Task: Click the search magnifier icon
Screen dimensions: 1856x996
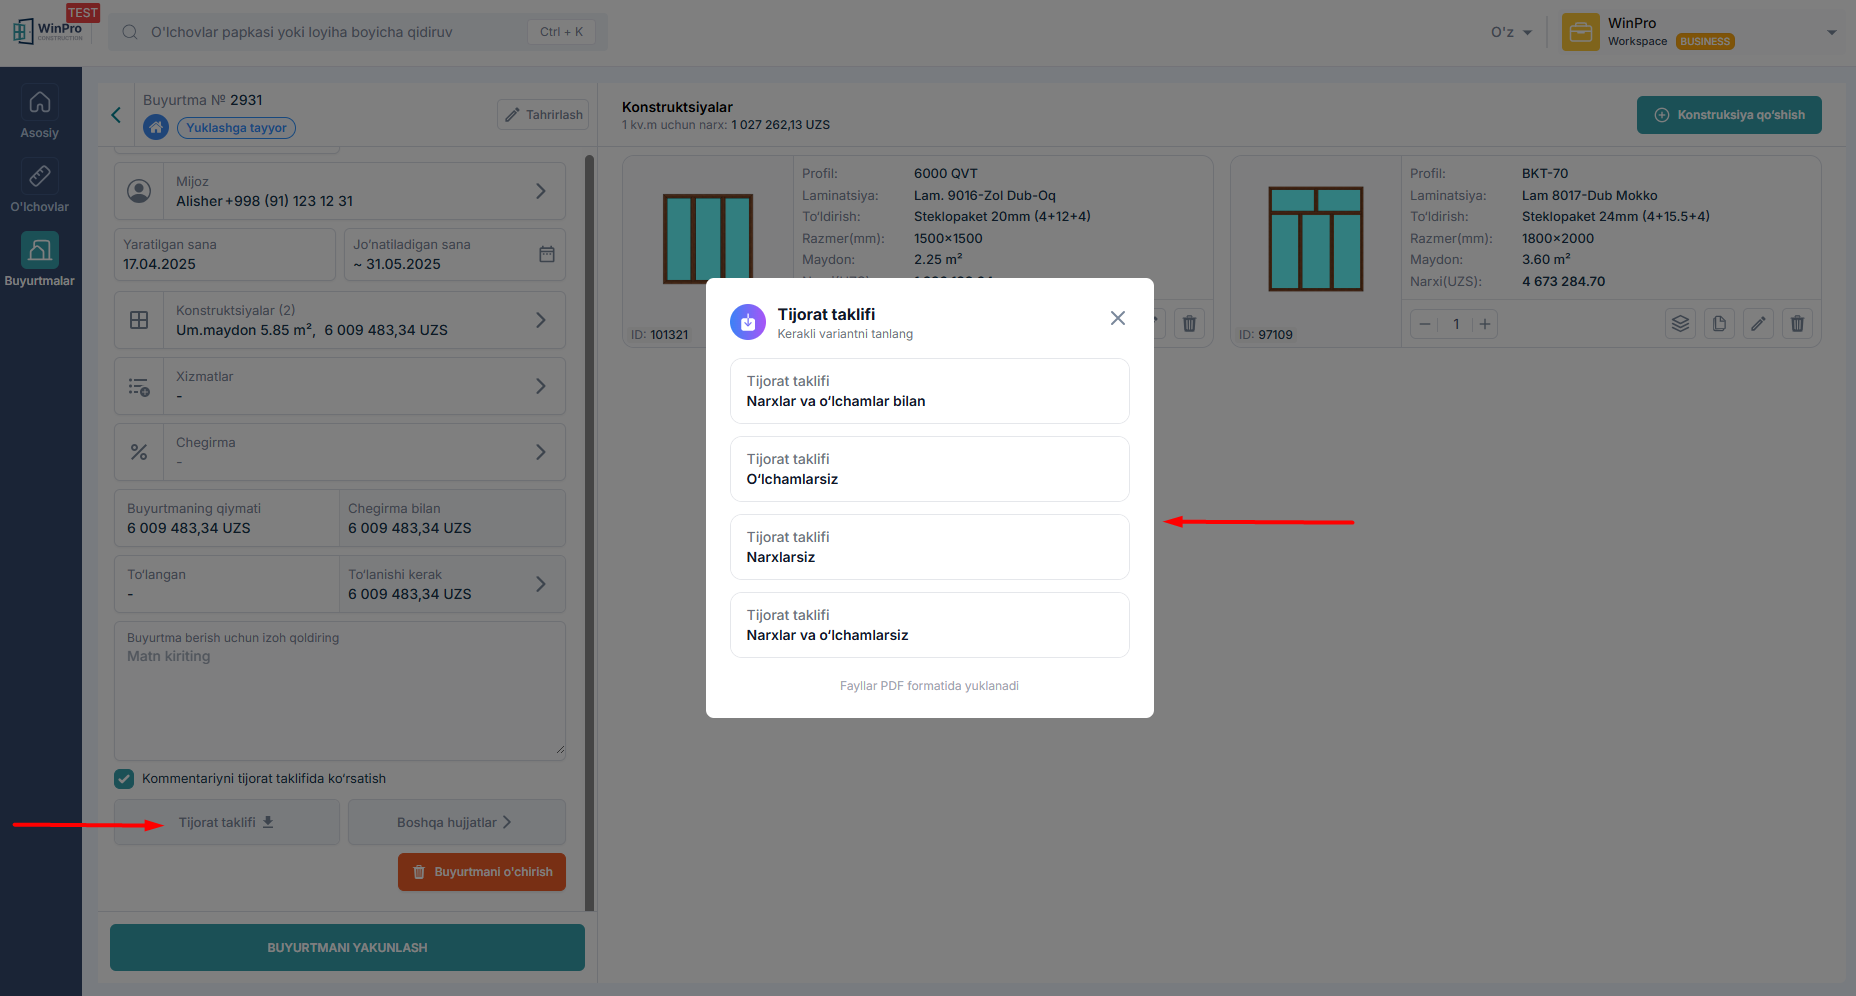Action: (x=130, y=32)
